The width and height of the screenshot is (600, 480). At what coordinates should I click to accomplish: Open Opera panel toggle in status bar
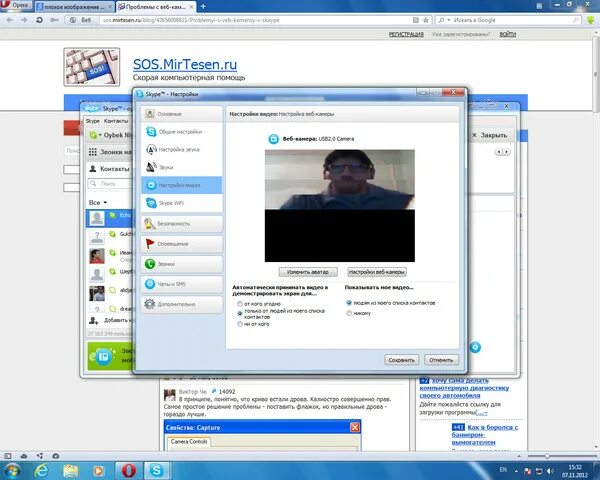click(8, 456)
